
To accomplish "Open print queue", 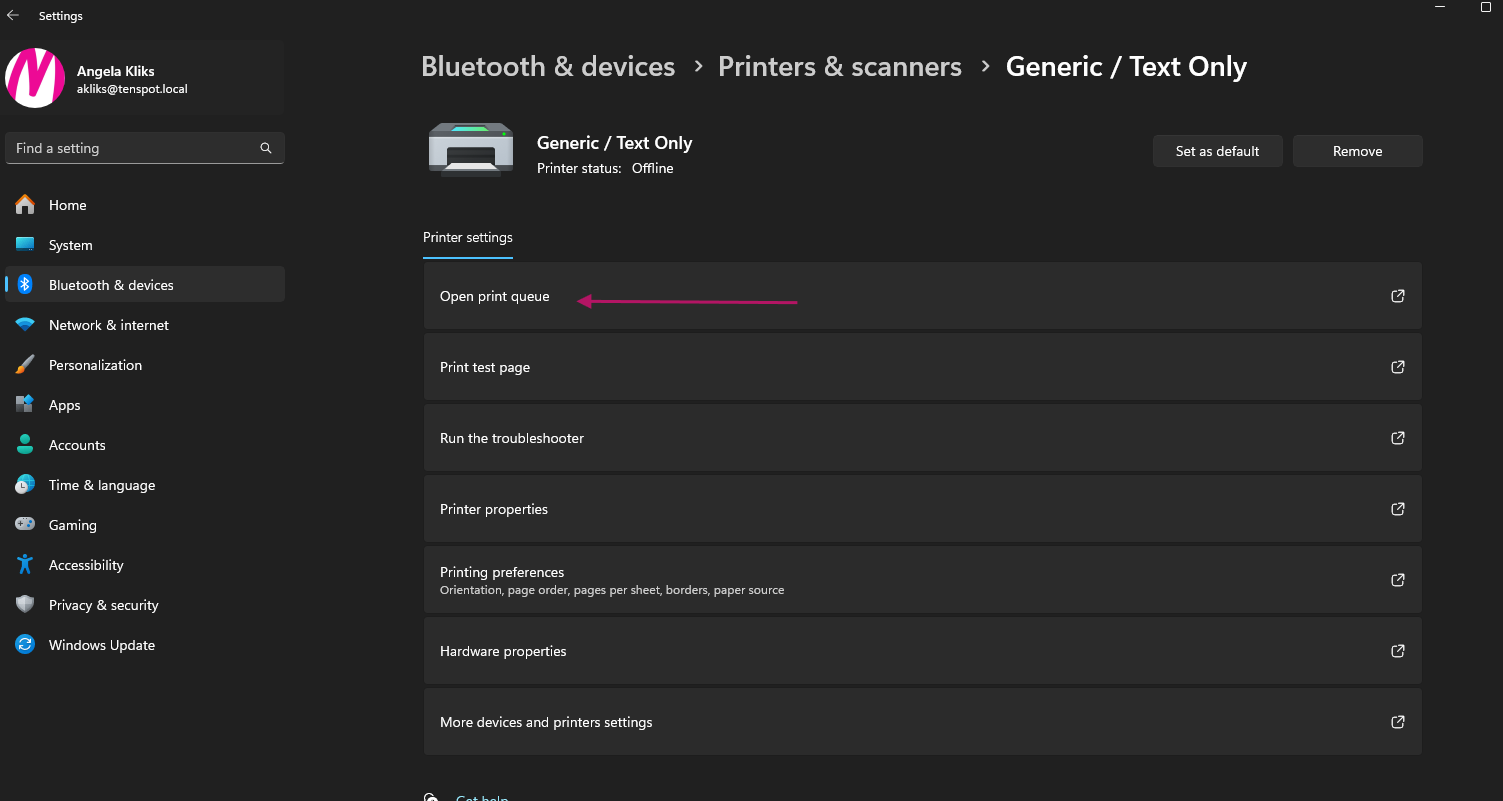I will coord(922,296).
